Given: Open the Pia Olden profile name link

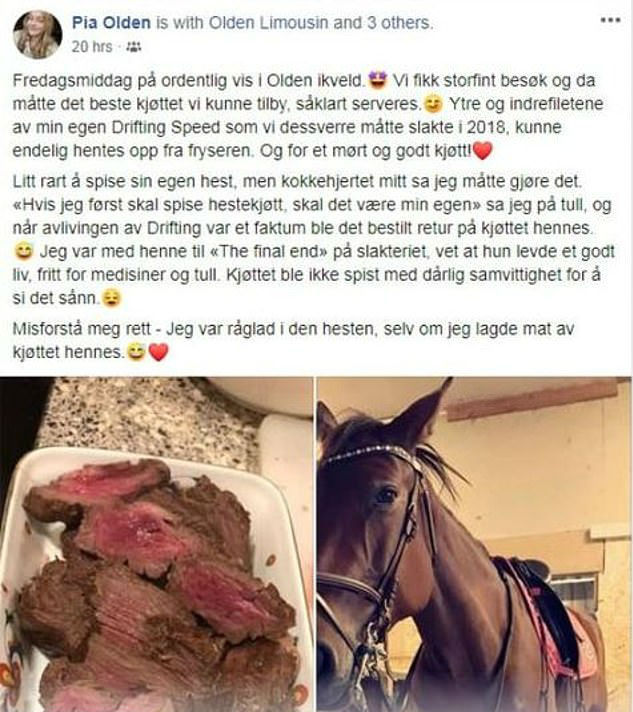Looking at the screenshot, I should click(111, 23).
